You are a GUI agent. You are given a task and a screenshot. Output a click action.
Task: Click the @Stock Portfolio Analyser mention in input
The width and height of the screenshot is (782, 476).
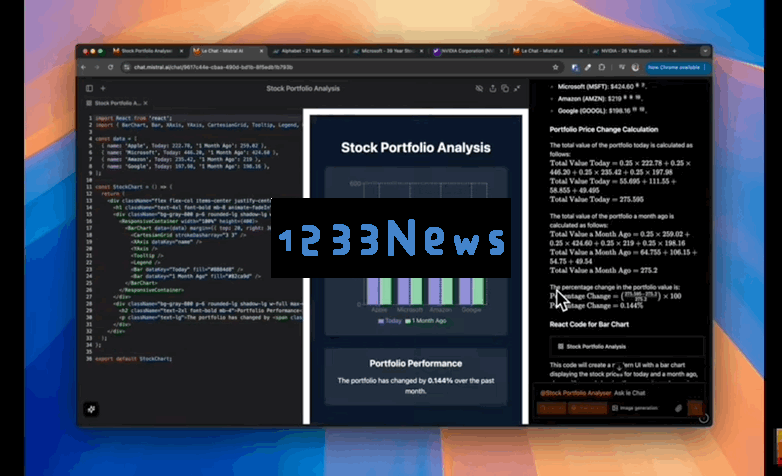pyautogui.click(x=576, y=393)
